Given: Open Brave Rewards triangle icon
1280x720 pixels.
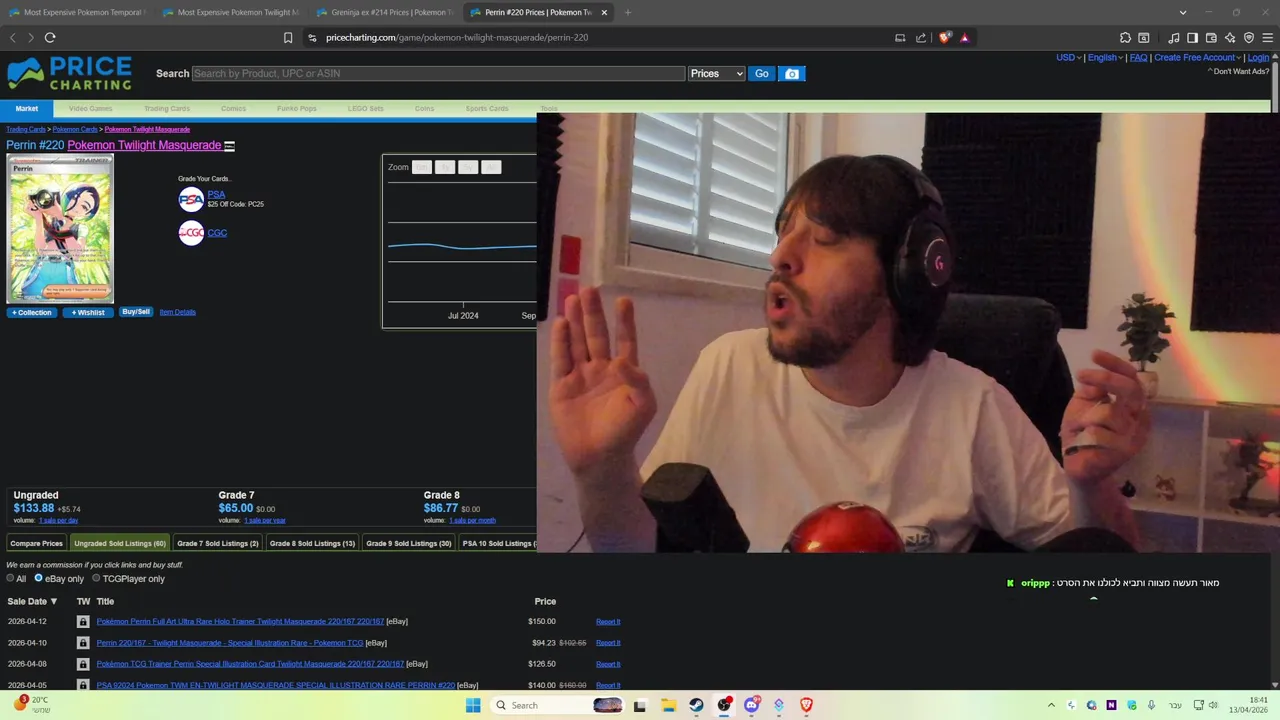Looking at the screenshot, I should (964, 38).
